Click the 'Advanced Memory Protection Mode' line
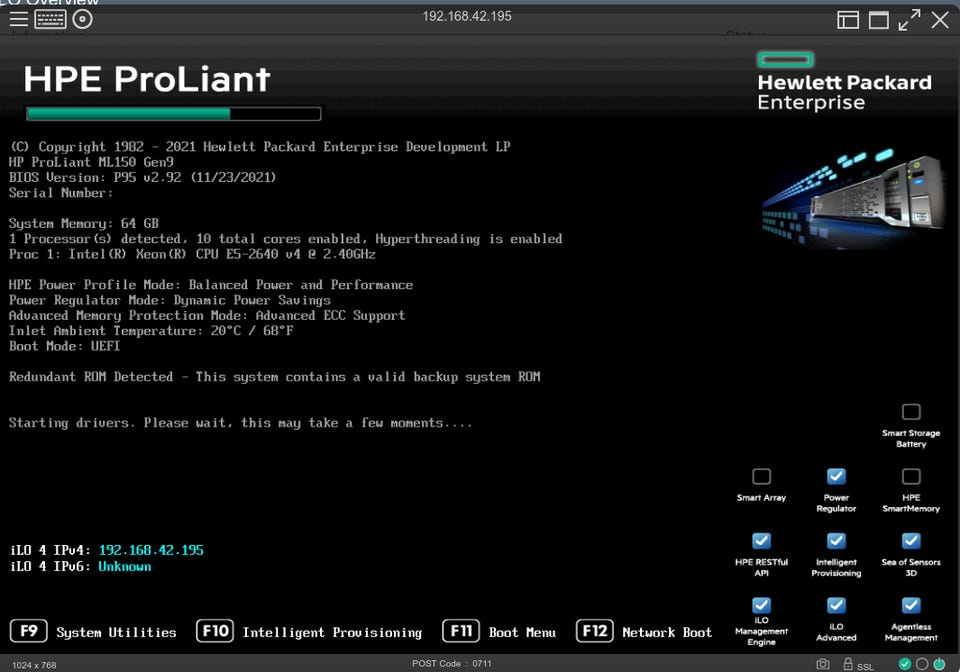Viewport: 960px width, 672px height. 207,316
